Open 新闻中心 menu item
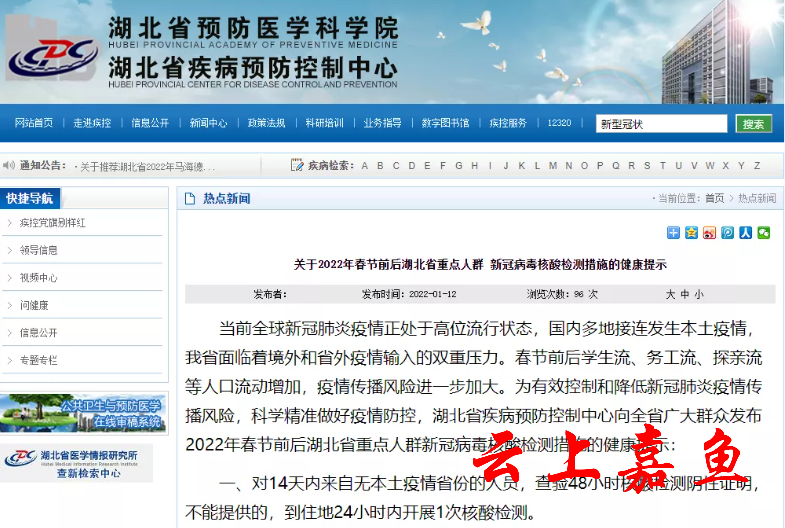The height and width of the screenshot is (528, 785). [208, 123]
